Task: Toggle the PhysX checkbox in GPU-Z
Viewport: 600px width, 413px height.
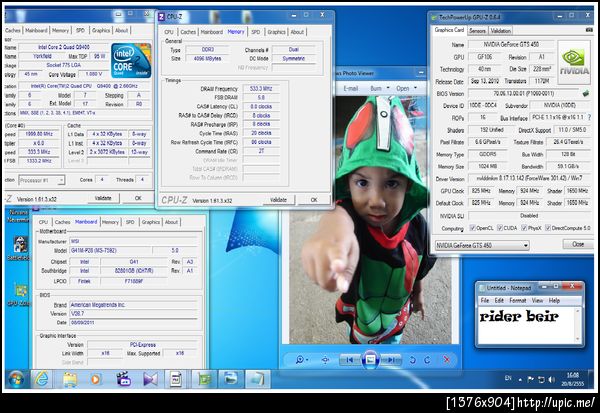Action: point(524,228)
